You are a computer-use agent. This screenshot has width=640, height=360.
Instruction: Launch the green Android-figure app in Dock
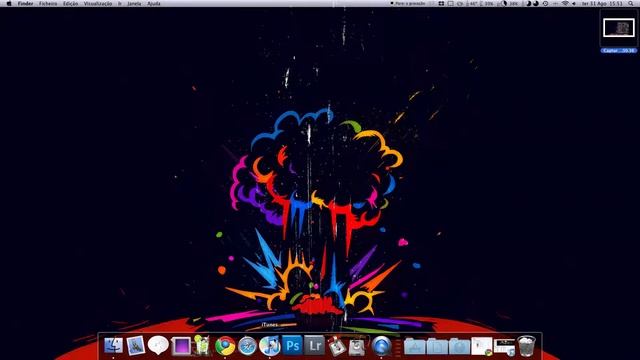(x=202, y=345)
